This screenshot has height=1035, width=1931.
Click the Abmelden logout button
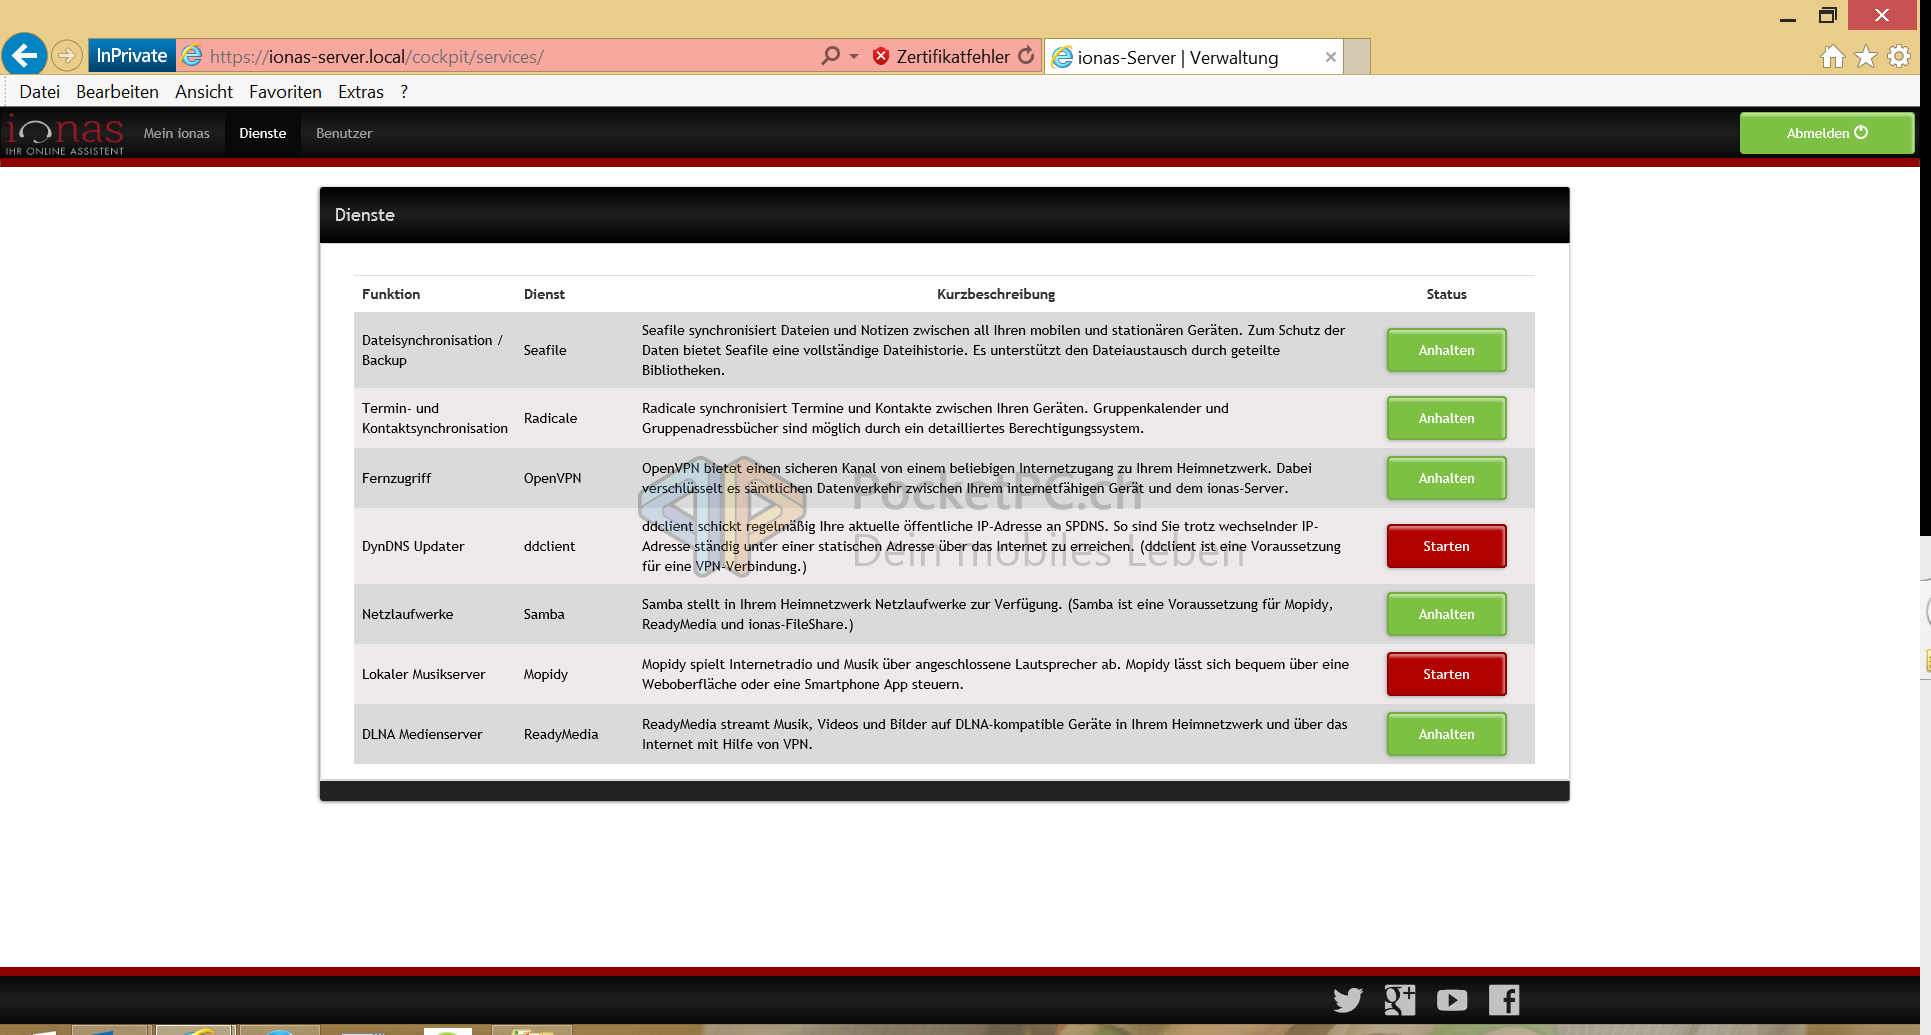point(1827,133)
